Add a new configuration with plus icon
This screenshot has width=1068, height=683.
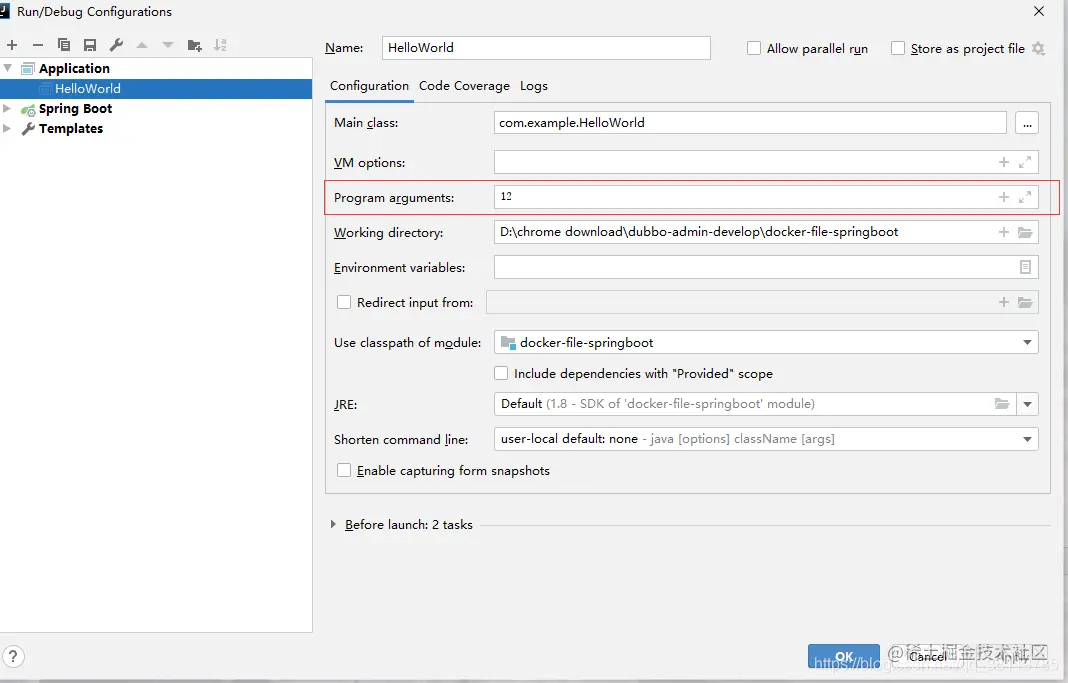click(12, 45)
